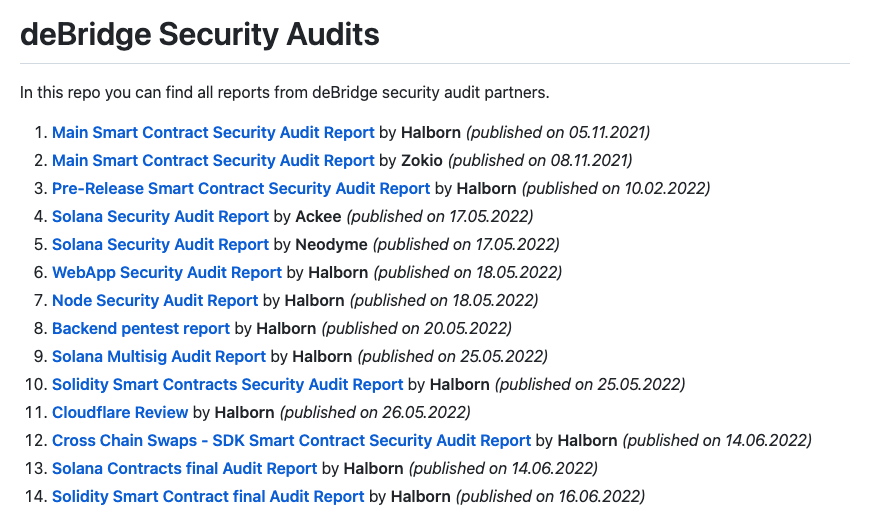Screen dimensions: 872x527
Task: Click the intro sentence about audit partners
Action: coord(285,92)
